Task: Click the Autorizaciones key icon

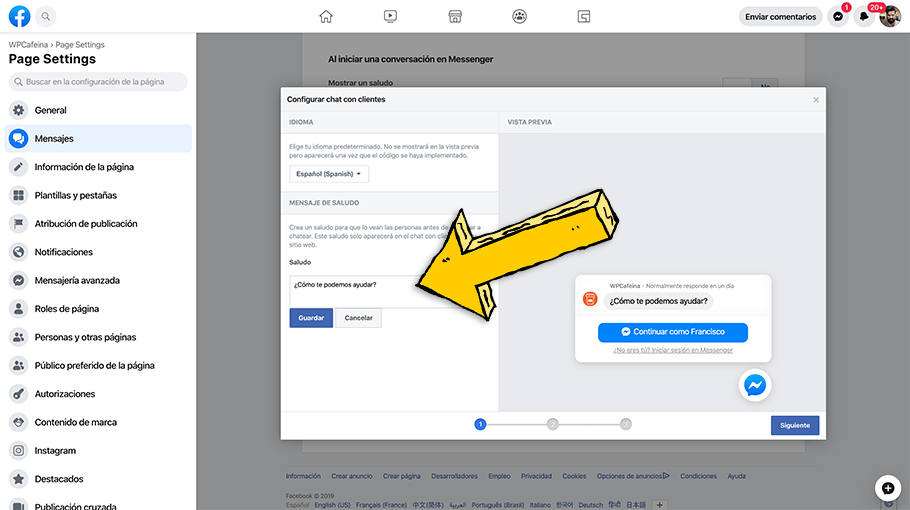Action: [19, 394]
